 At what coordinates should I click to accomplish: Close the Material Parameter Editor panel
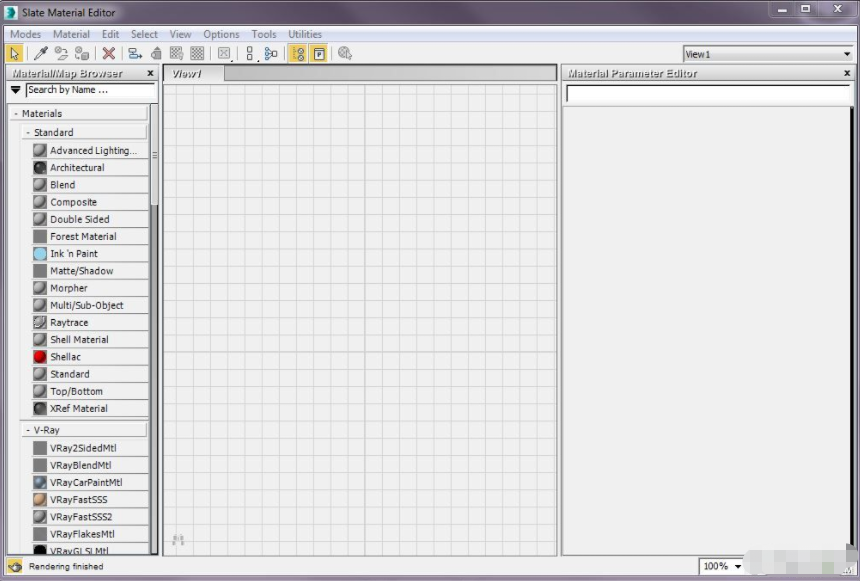point(847,73)
